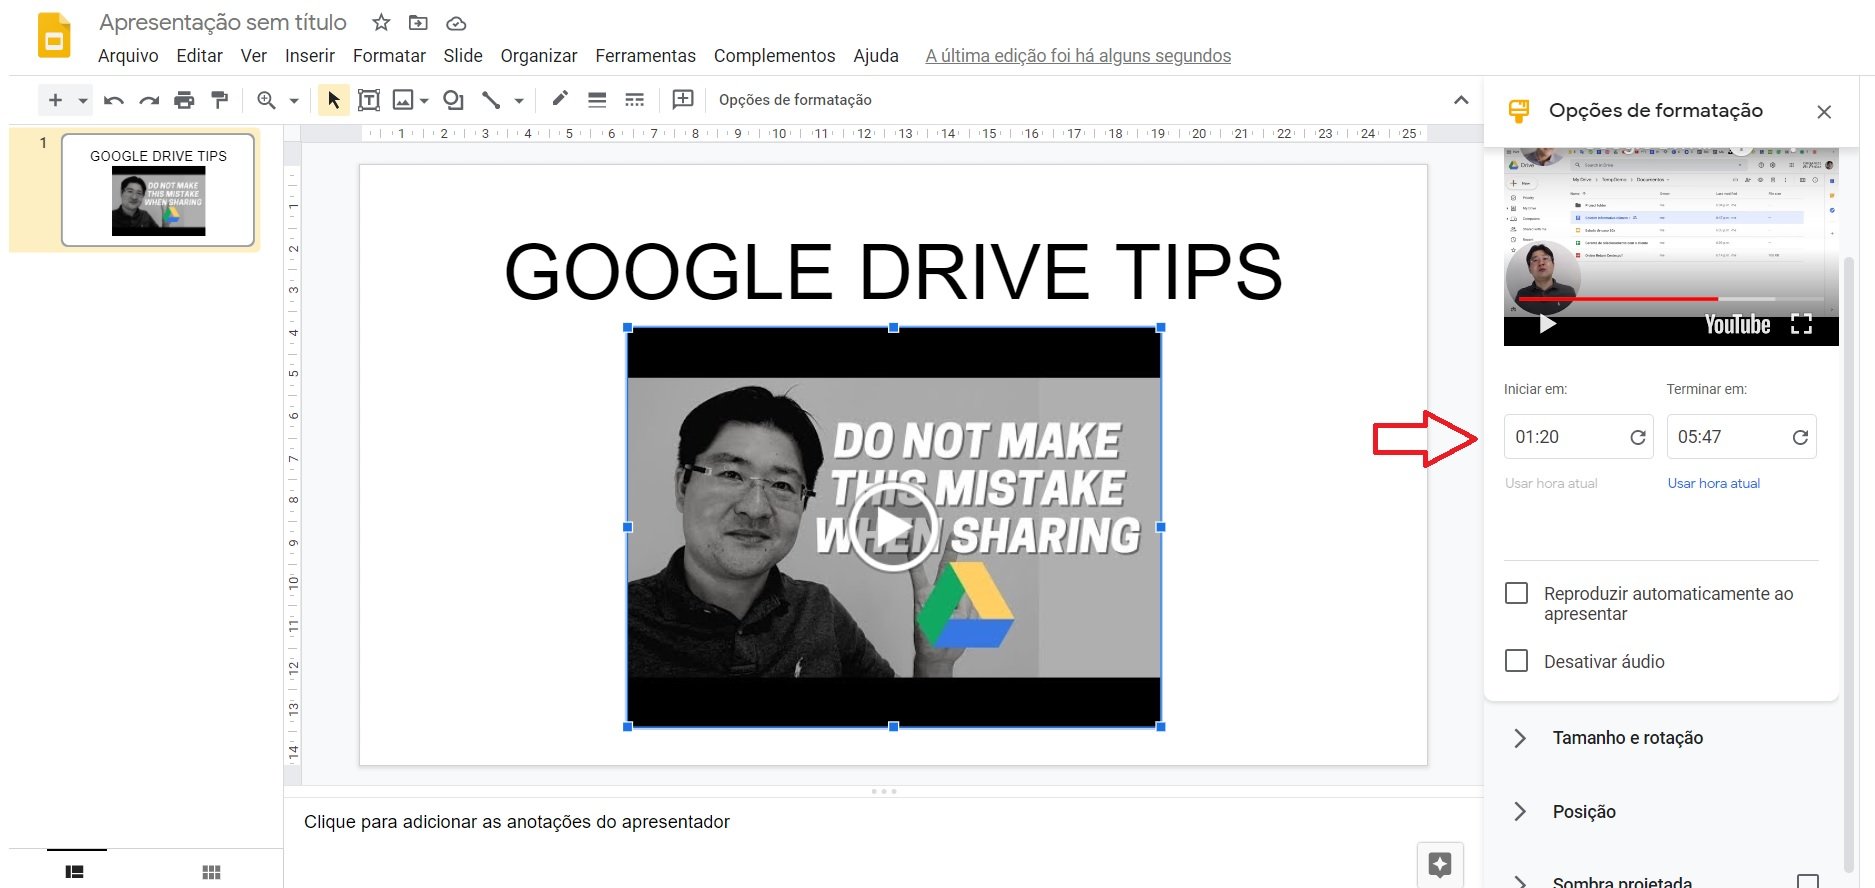Click the Explore button at bottom right

point(1440,865)
